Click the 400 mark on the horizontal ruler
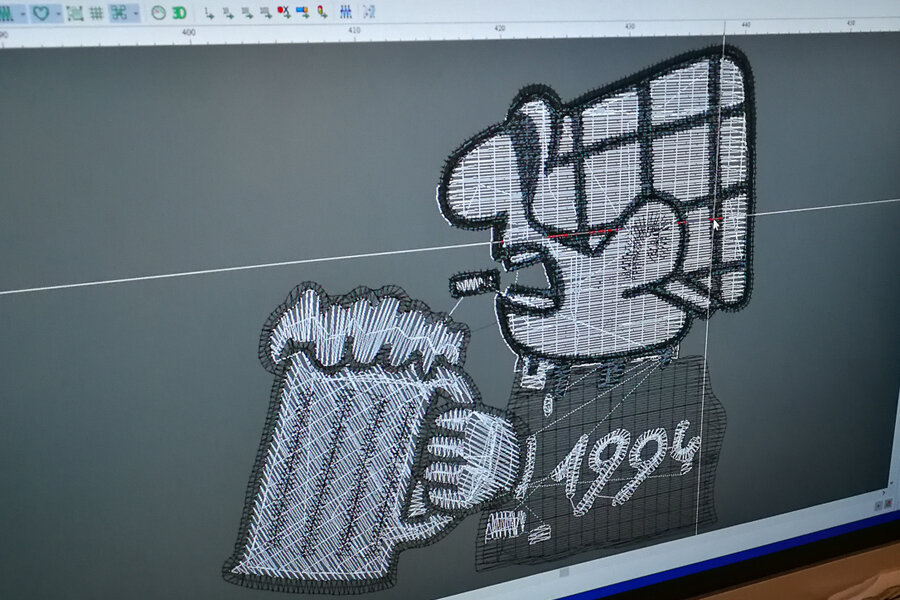The image size is (900, 600). click(188, 33)
